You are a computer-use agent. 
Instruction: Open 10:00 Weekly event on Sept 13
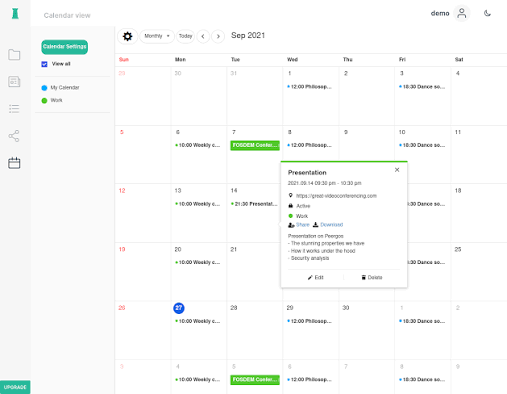tap(199, 204)
